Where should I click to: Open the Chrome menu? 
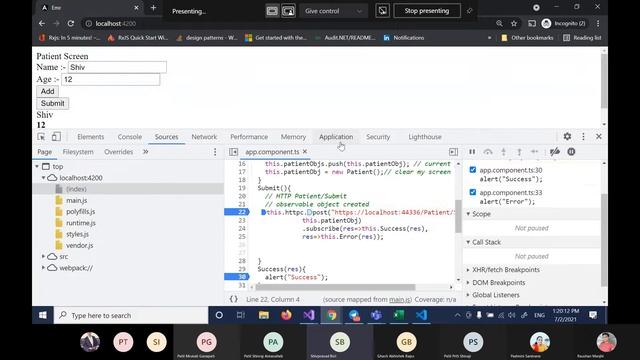tap(598, 24)
